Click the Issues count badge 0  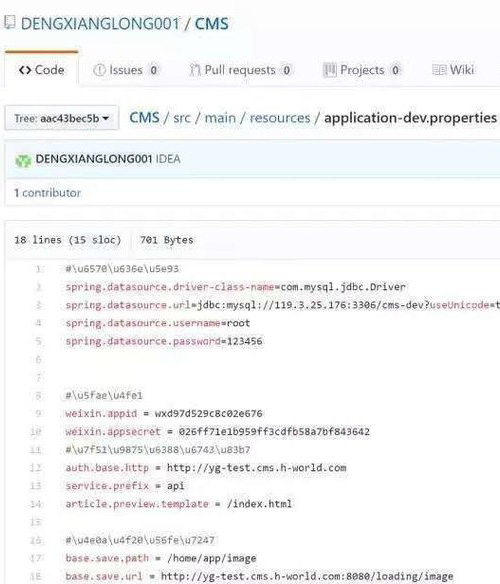pos(154,70)
